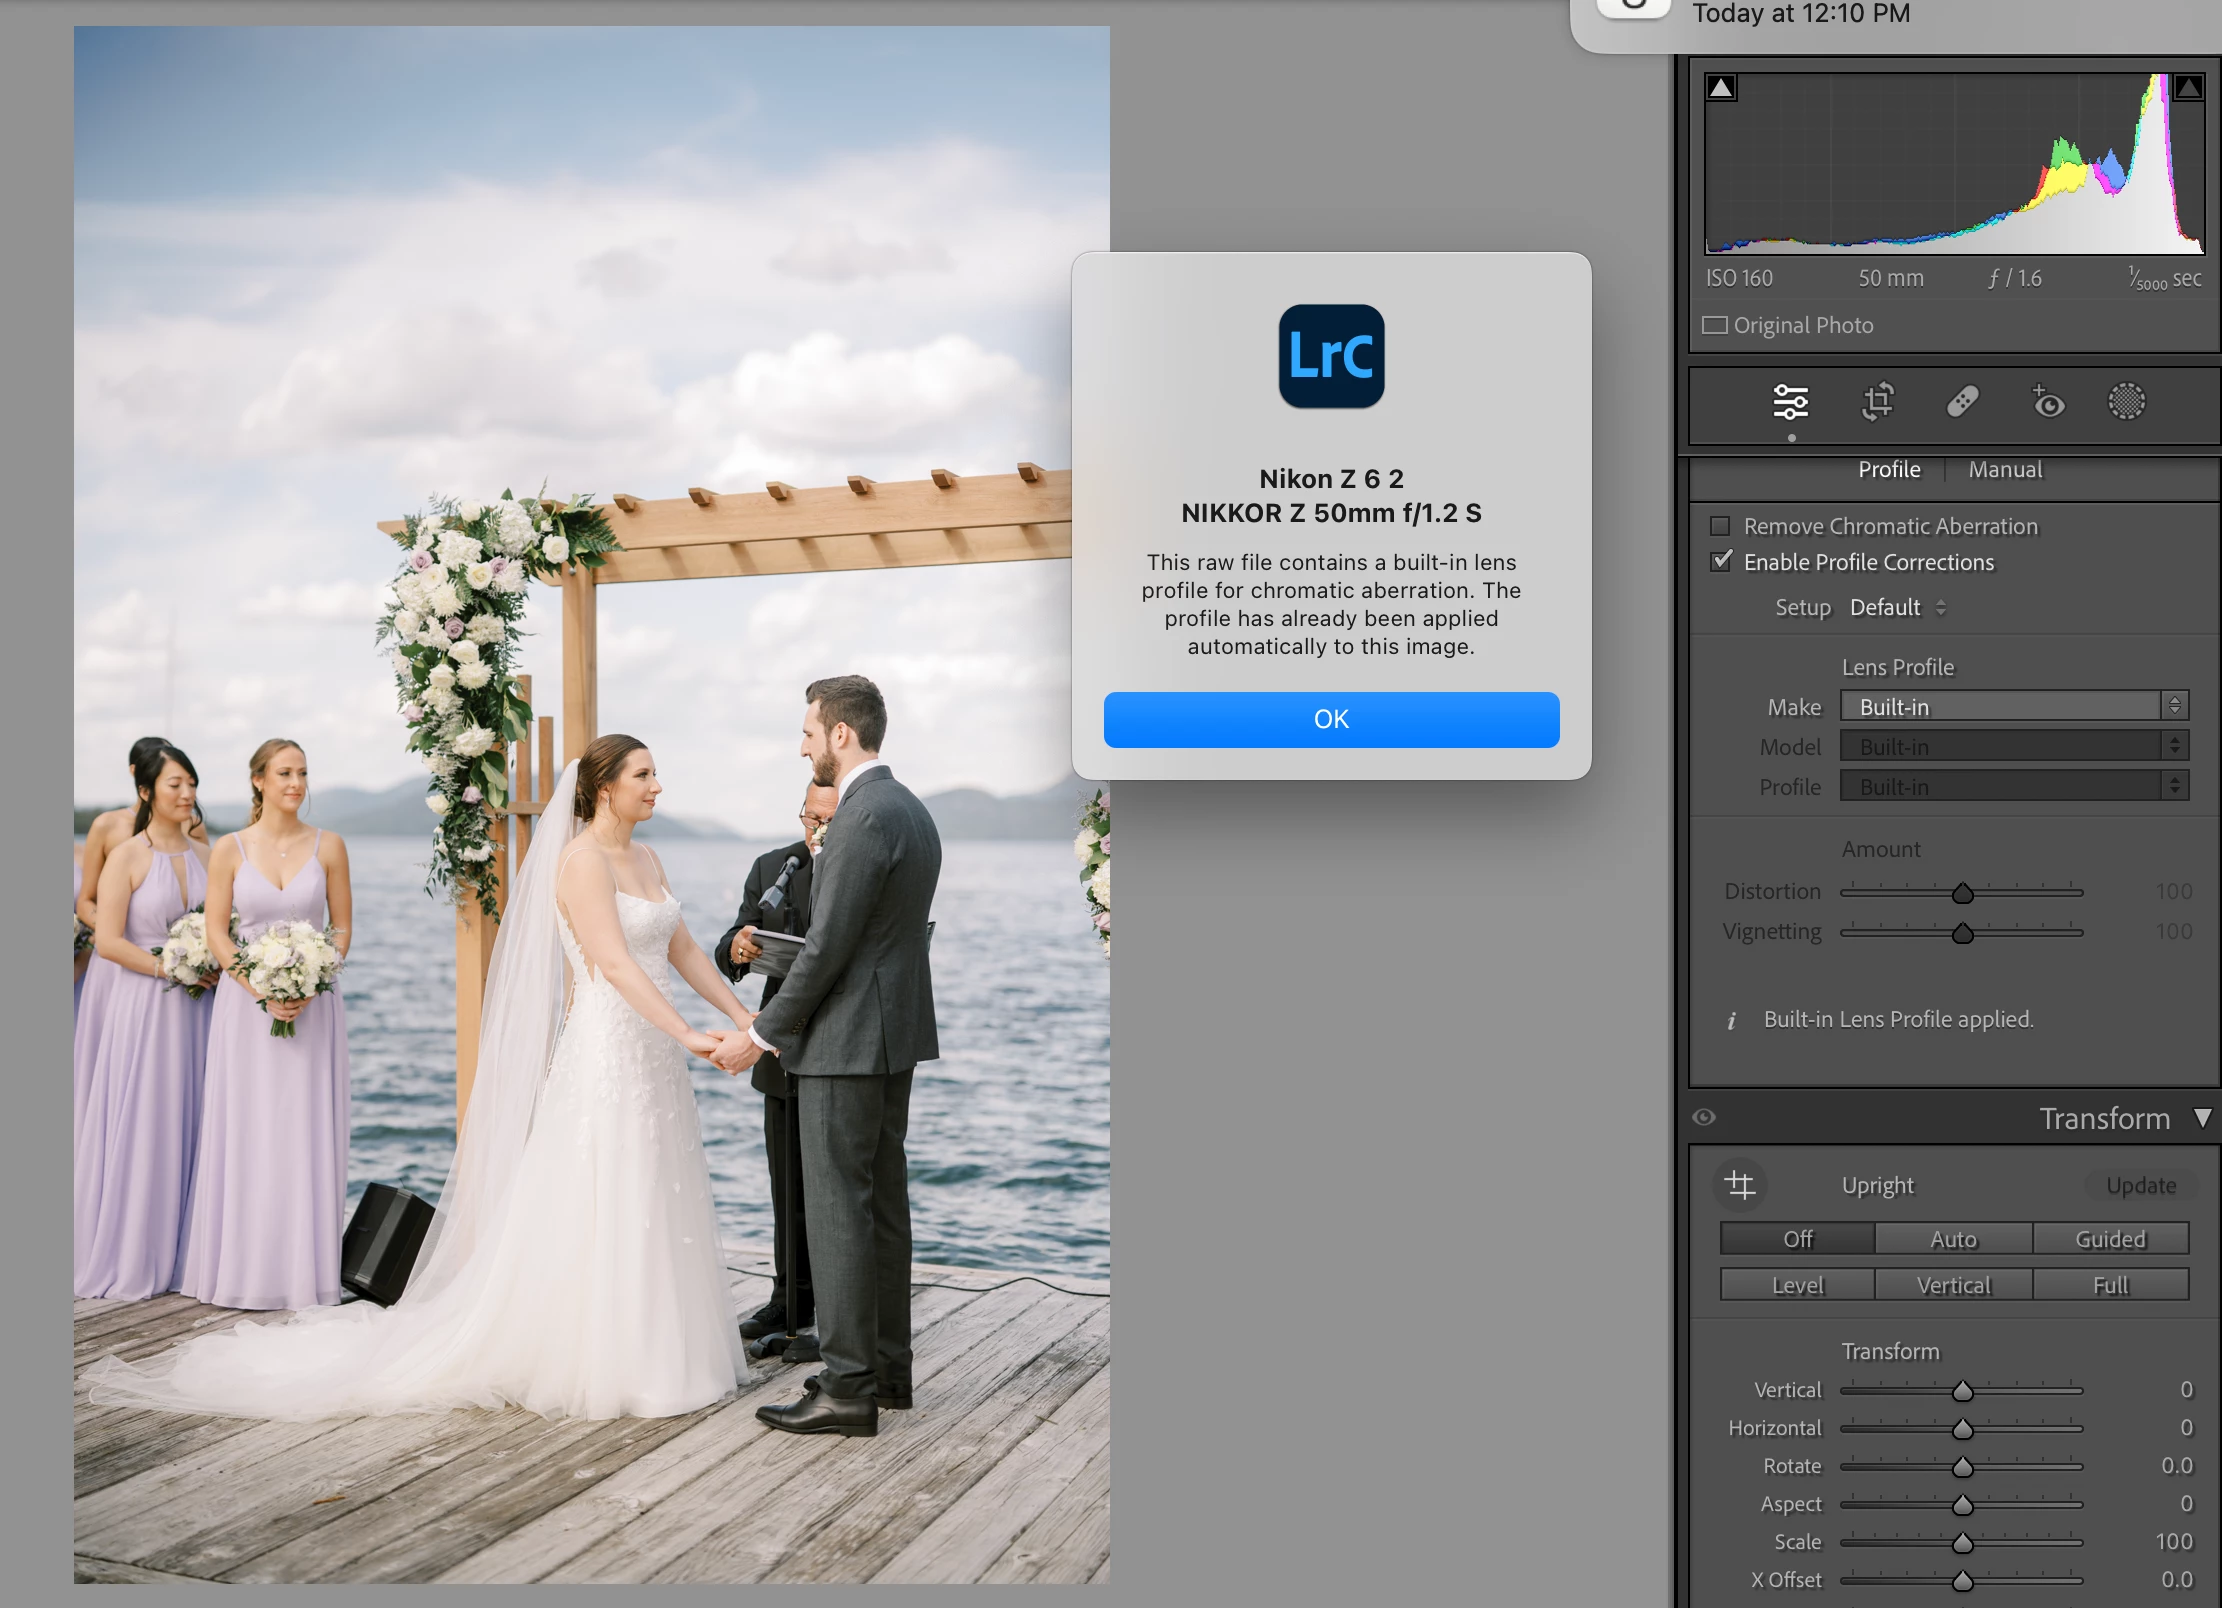The image size is (2222, 1608).
Task: Toggle shadow clipping indicator in histogram
Action: 1721,88
